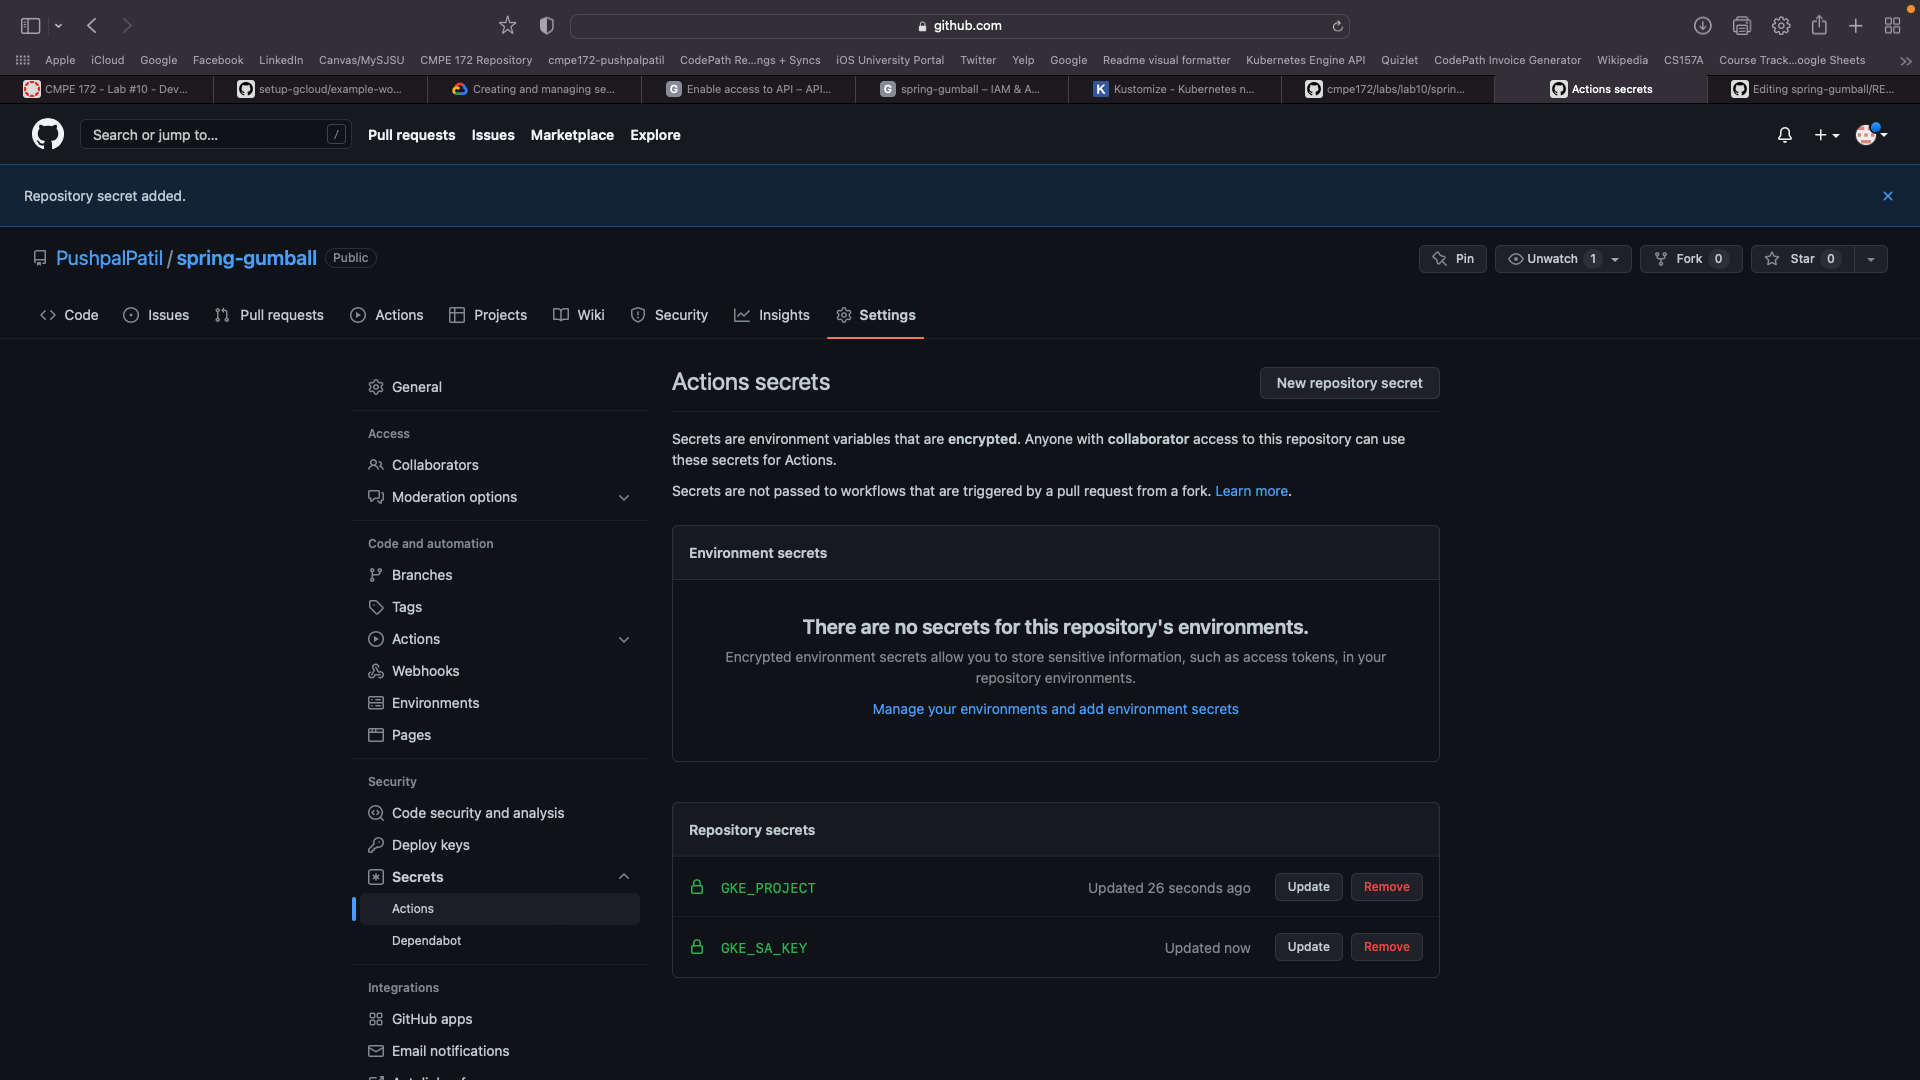Click the GitHub logo home icon
Screen dimensions: 1920x1080
[x=47, y=134]
